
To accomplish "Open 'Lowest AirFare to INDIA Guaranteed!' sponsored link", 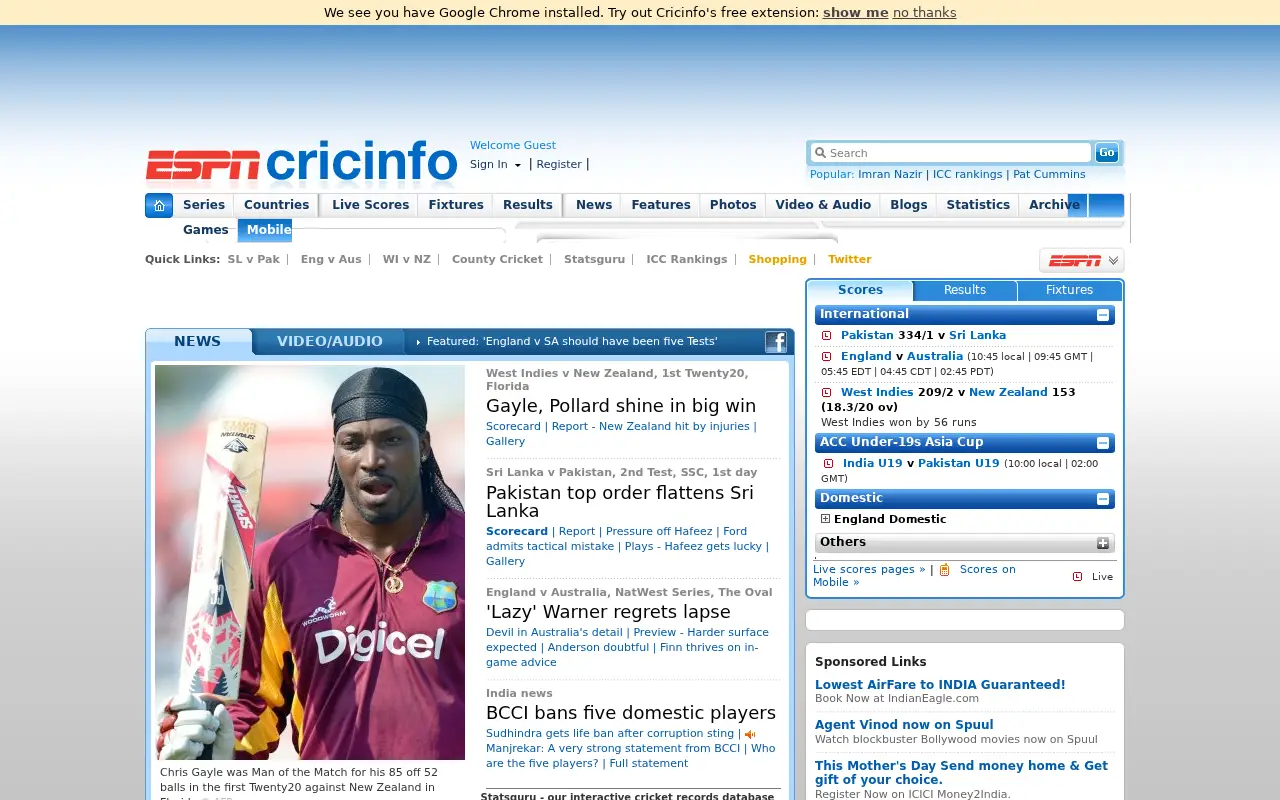I will [940, 685].
